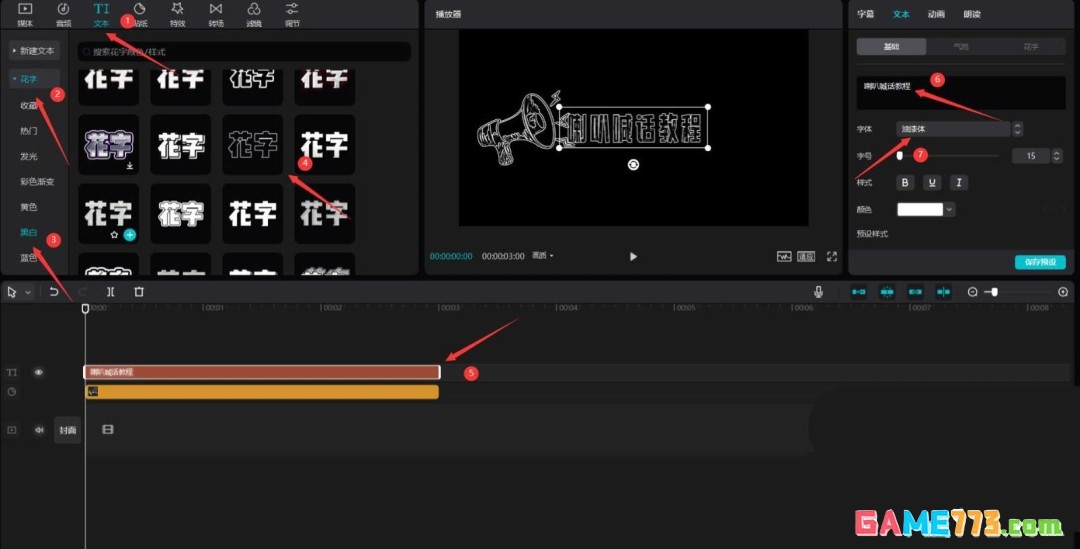Click the undo arrow in timeline toolbar
The image size is (1080, 549).
click(54, 292)
